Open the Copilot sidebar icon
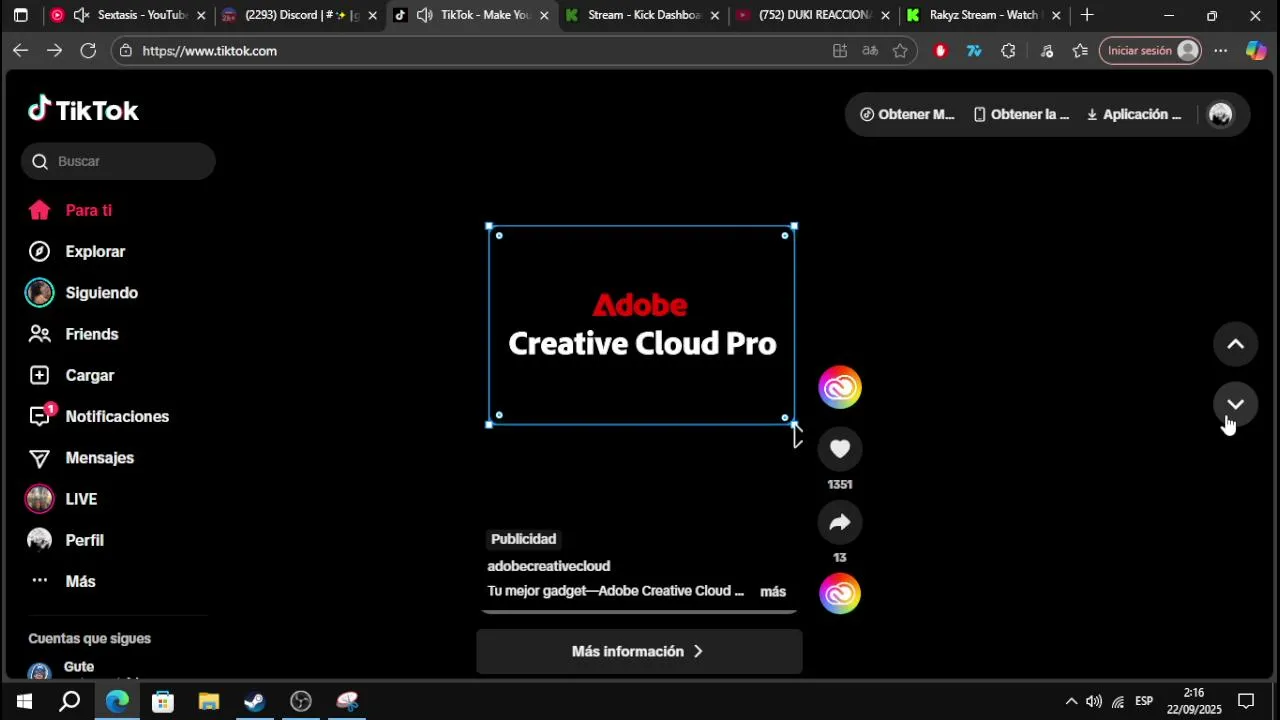The image size is (1280, 720). coord(1256,50)
